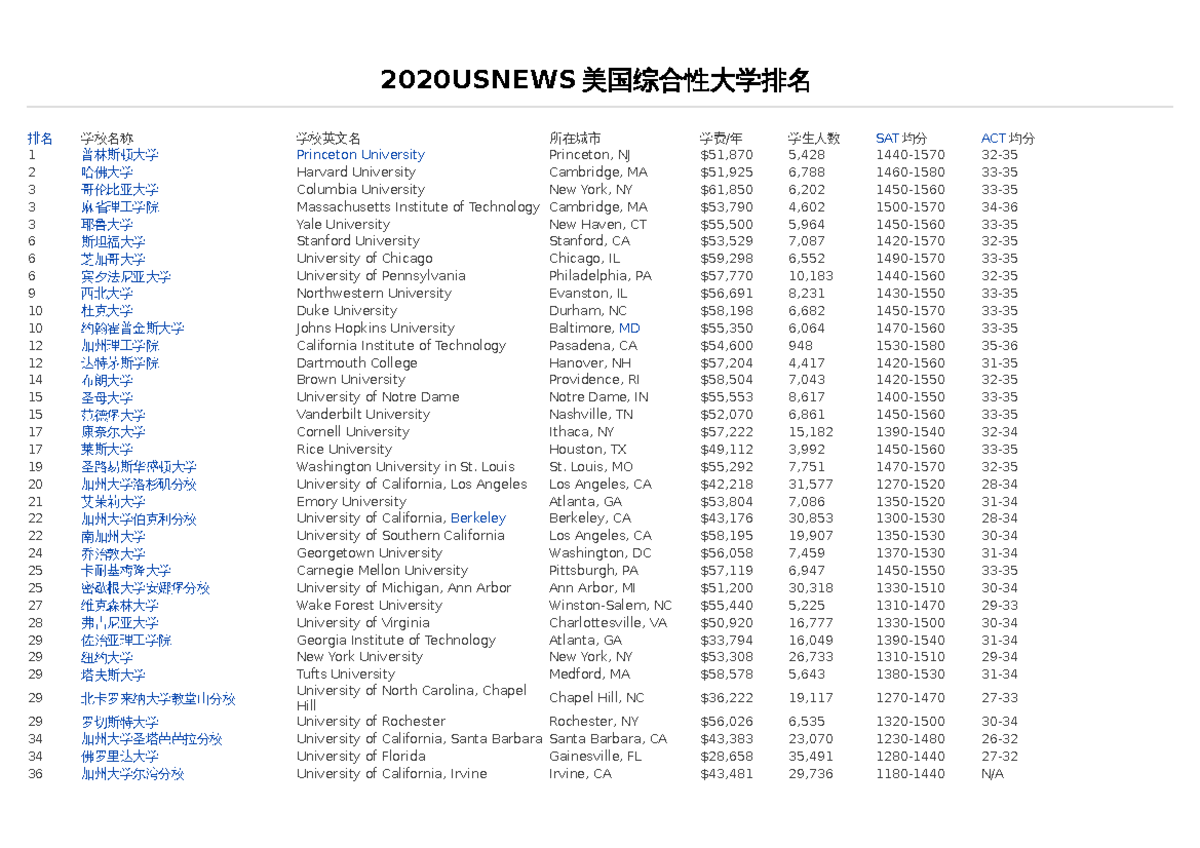The width and height of the screenshot is (1200, 848).
Task: Open the Chinese link beside Emory University
Action: tap(113, 501)
